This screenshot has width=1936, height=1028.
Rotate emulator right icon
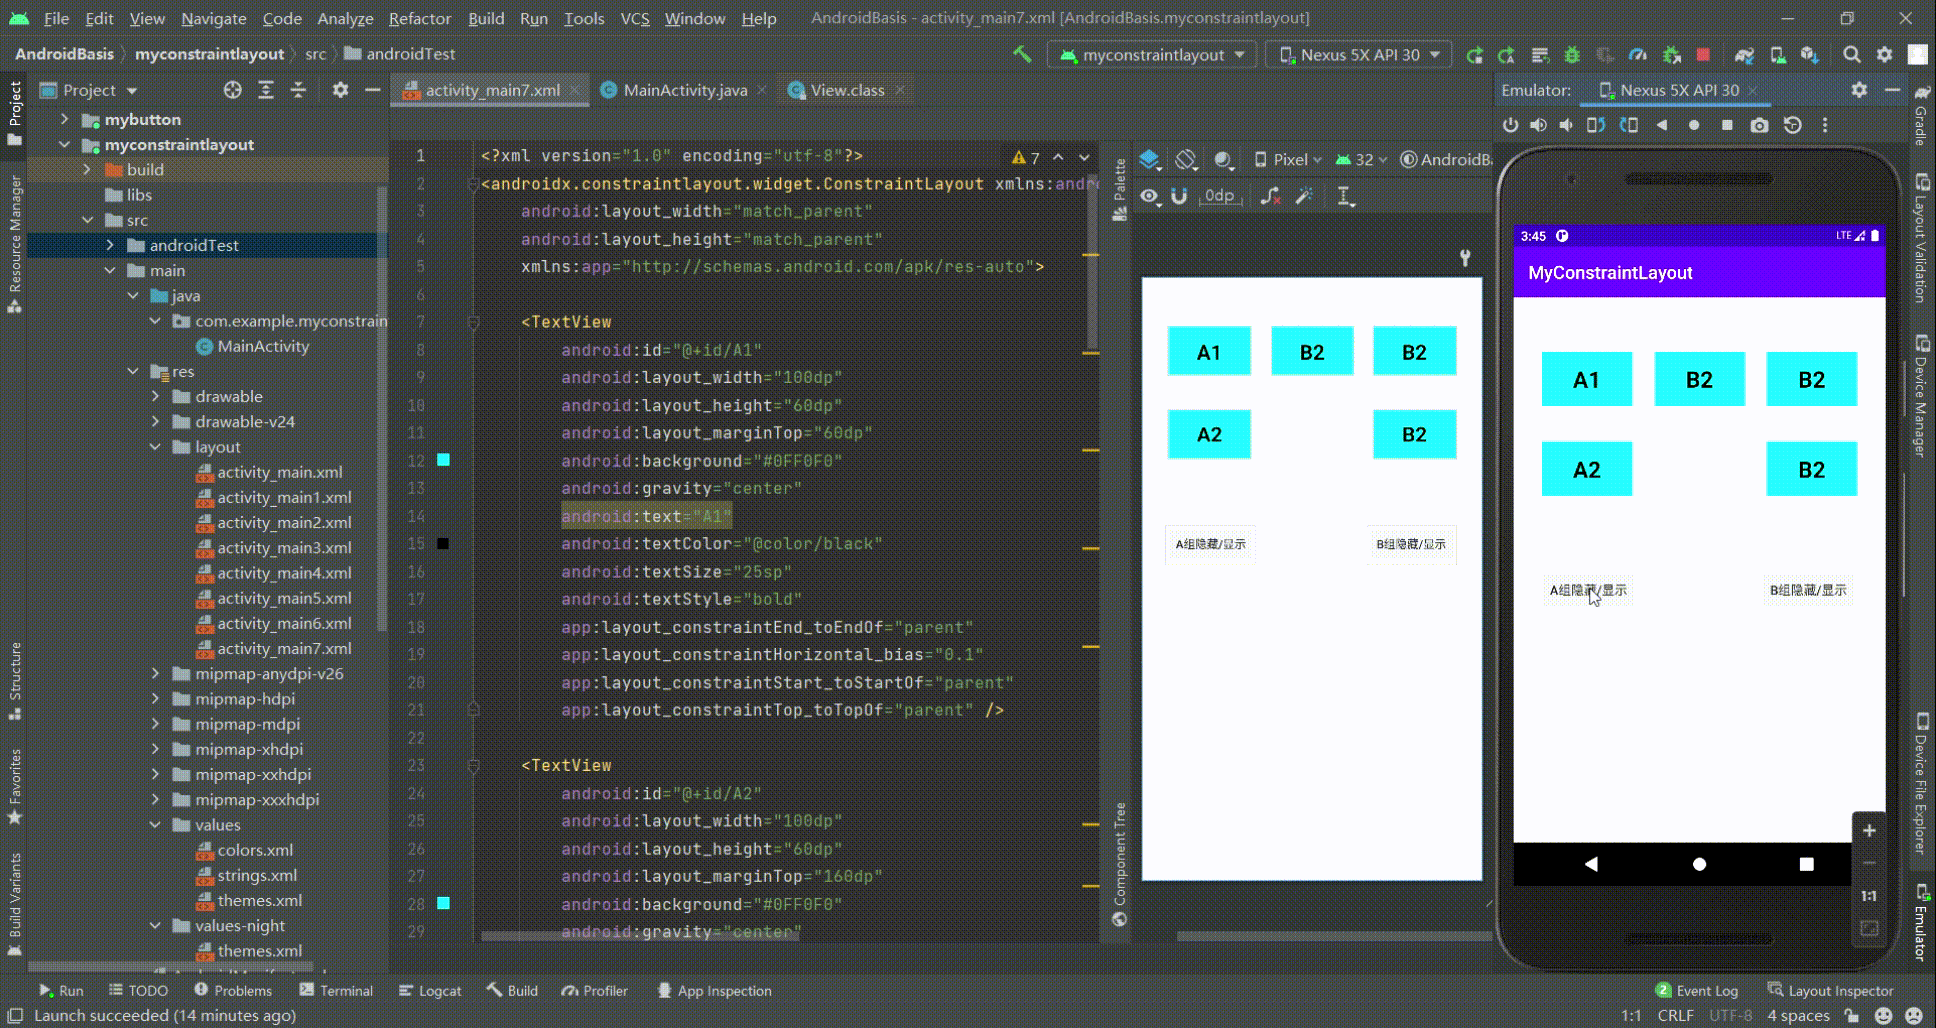1629,125
